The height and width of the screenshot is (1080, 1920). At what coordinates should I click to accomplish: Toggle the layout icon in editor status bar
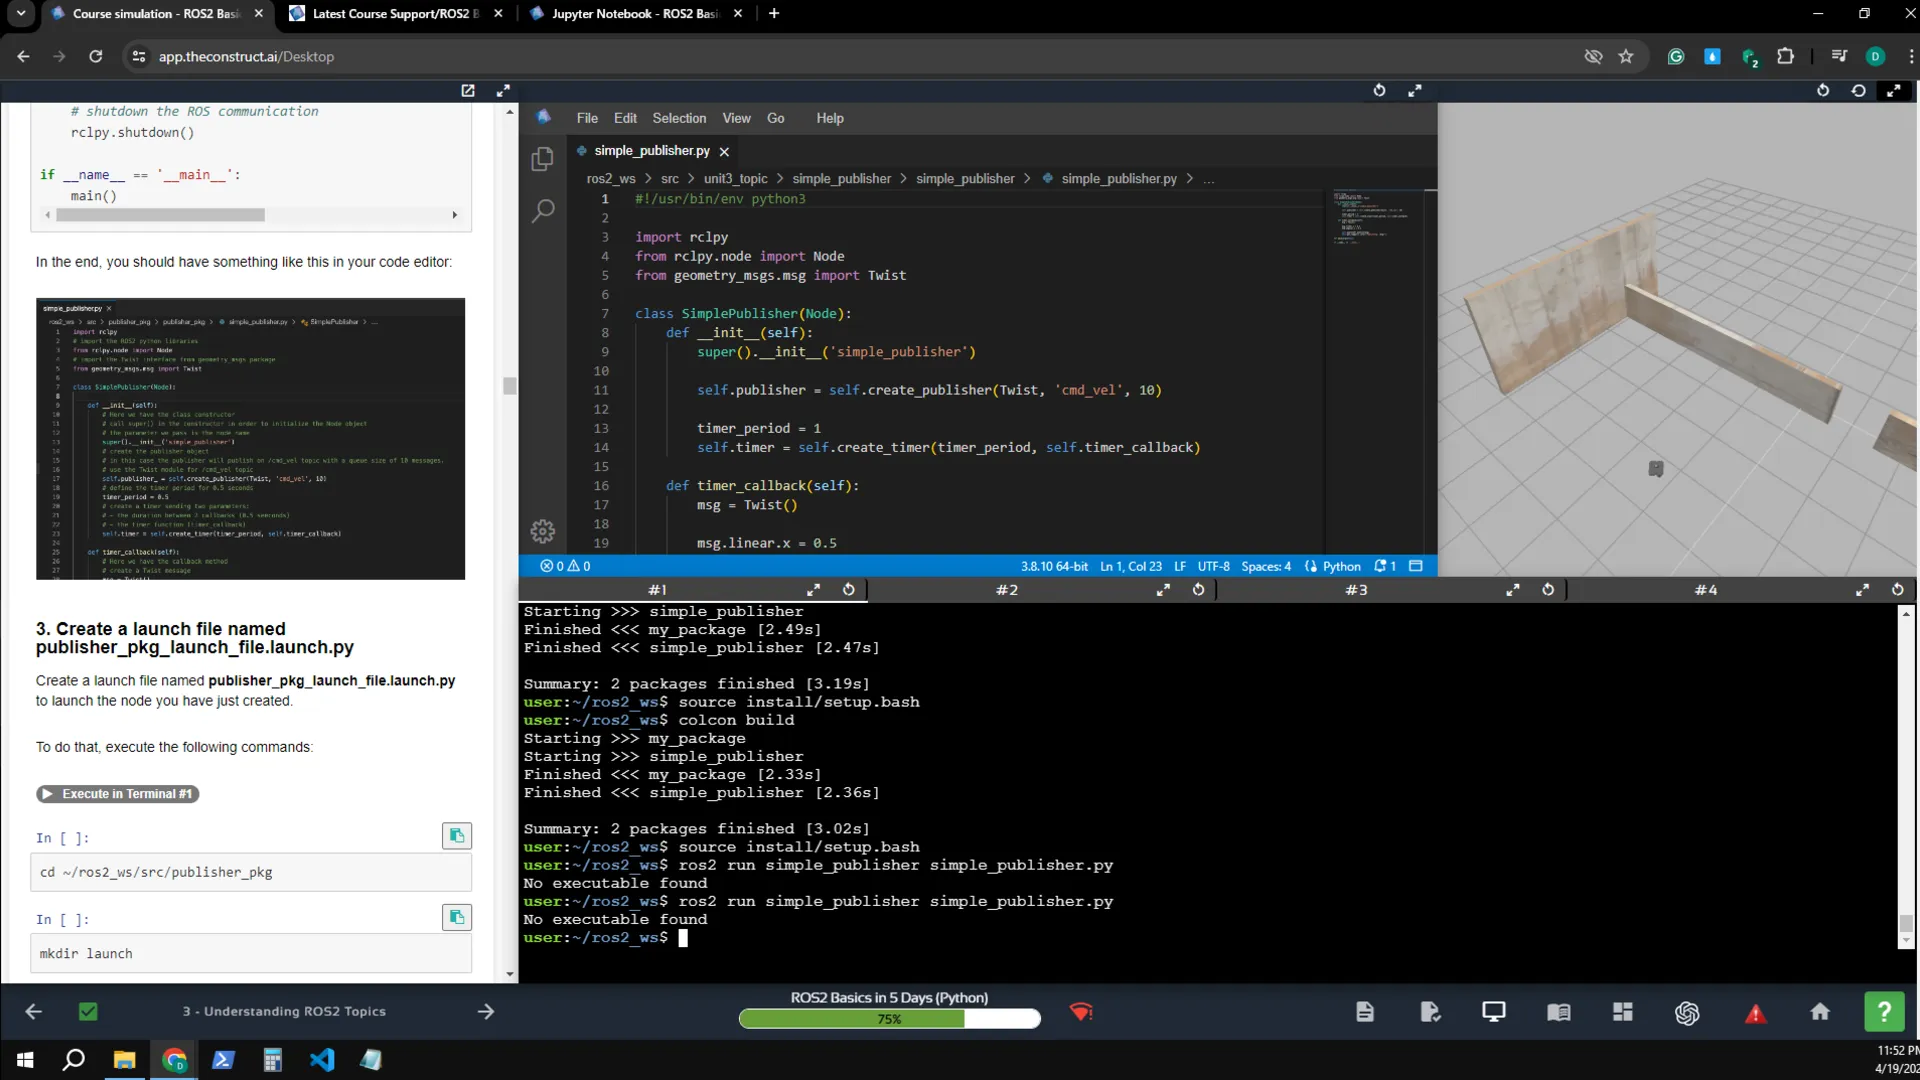point(1416,566)
